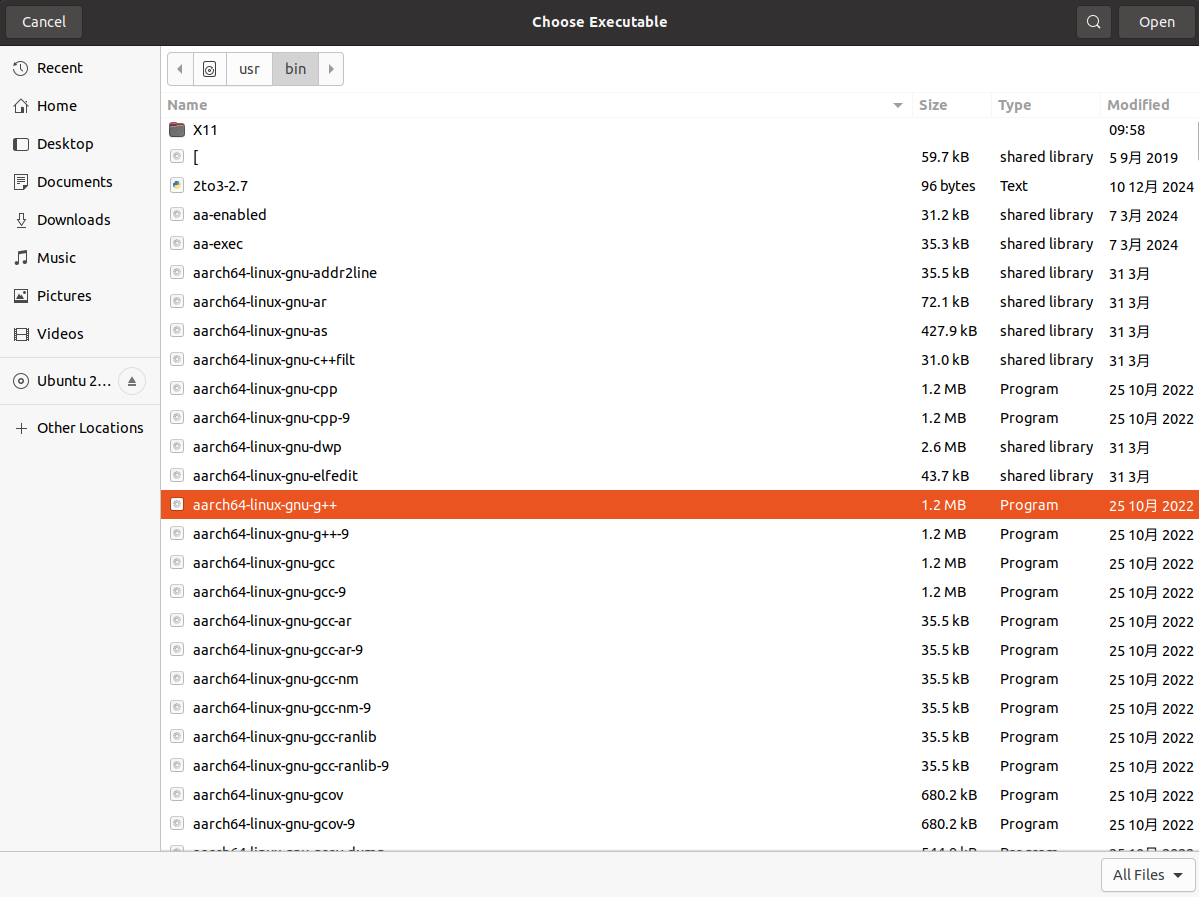
Task: Click the path bar back arrow
Action: click(x=180, y=69)
